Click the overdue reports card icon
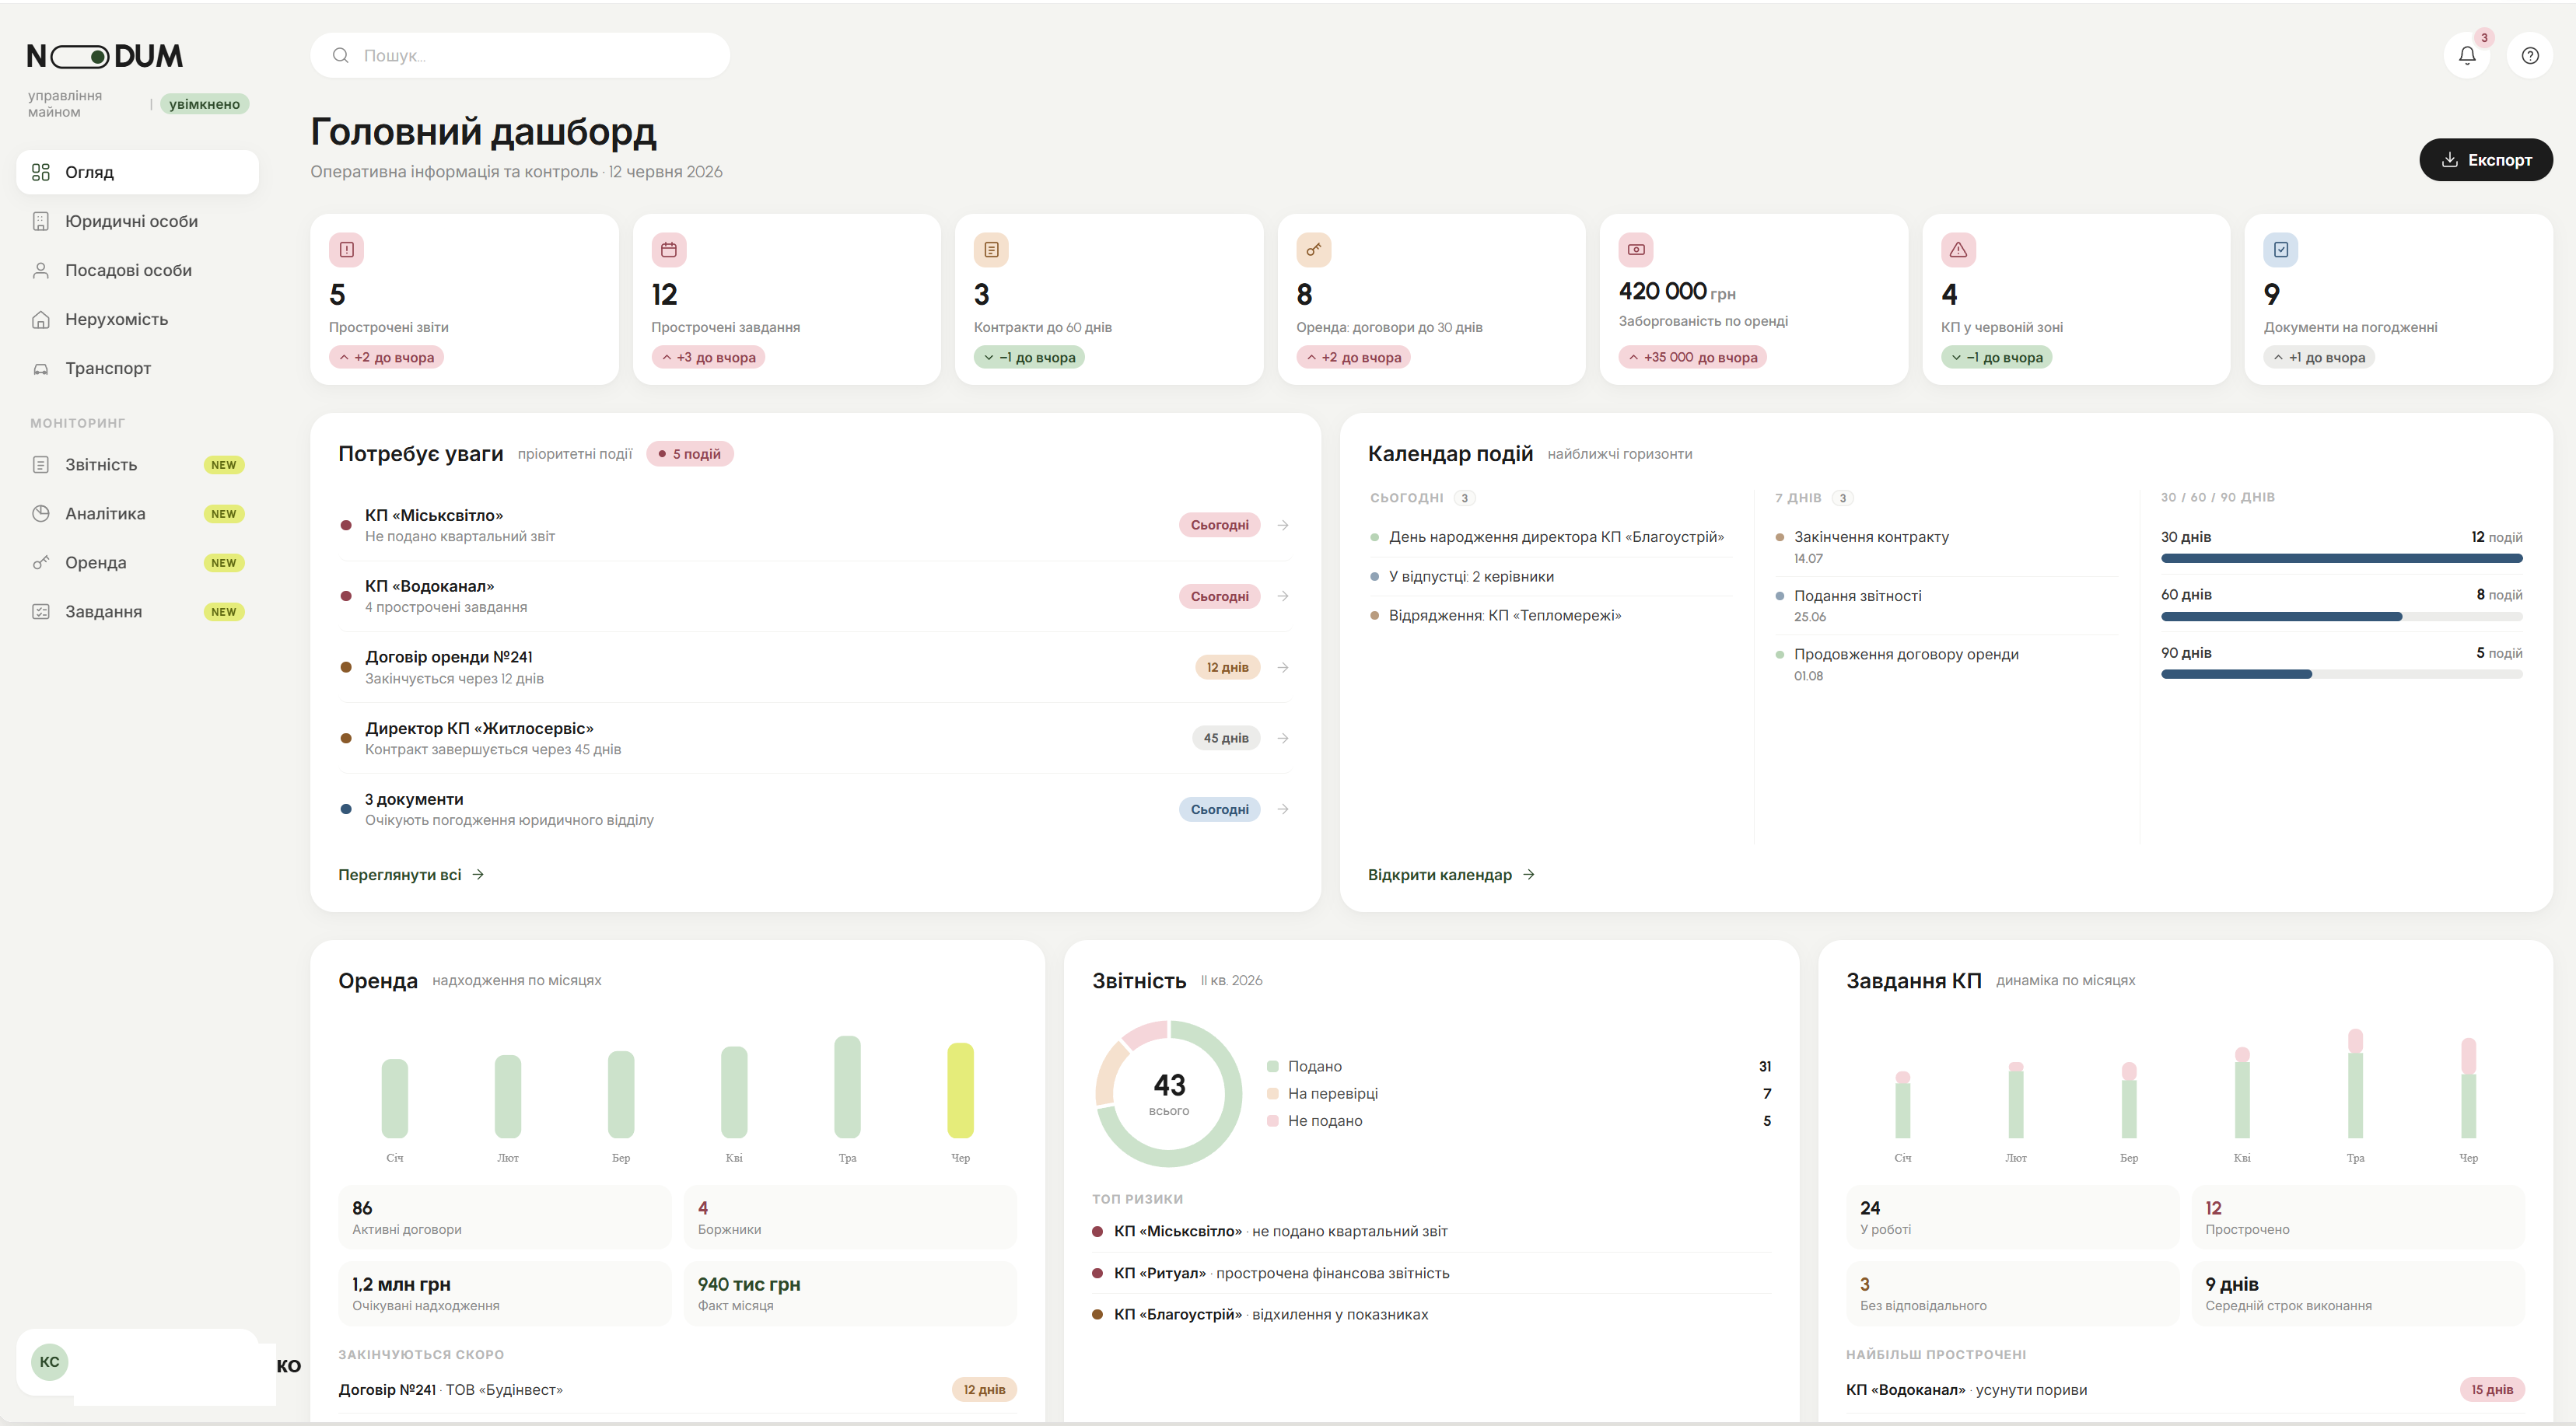 click(346, 250)
